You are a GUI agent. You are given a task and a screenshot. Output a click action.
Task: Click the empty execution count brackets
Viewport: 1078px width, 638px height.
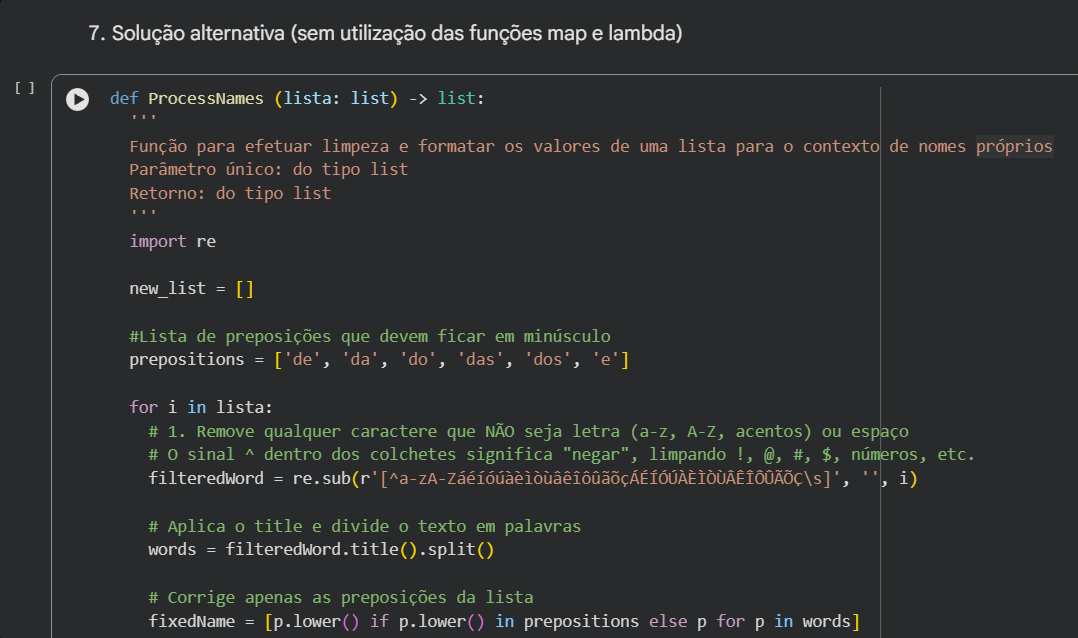pos(25,88)
